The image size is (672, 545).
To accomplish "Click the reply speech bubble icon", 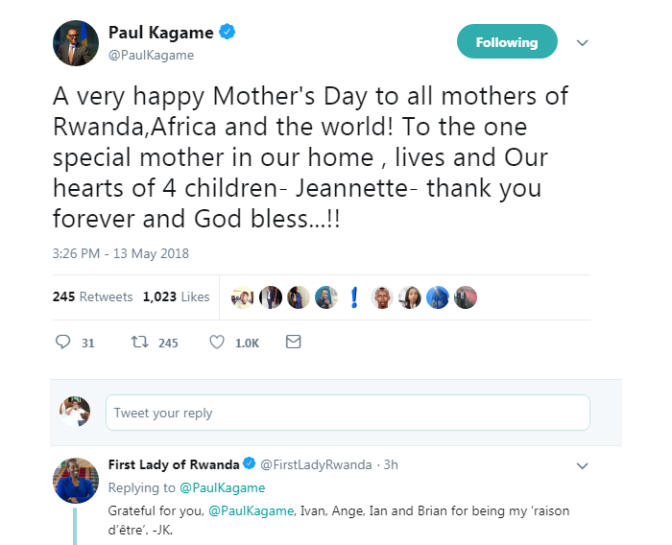I will pyautogui.click(x=63, y=342).
